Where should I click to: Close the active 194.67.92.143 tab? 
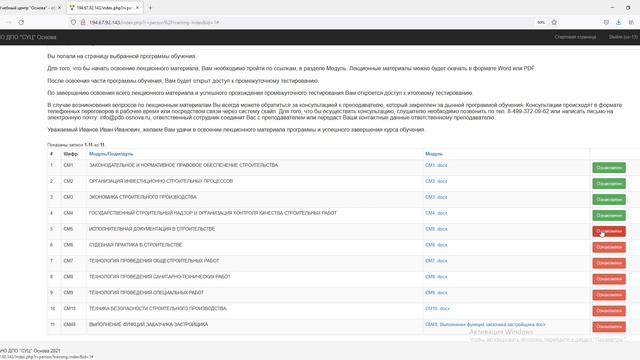(138, 8)
